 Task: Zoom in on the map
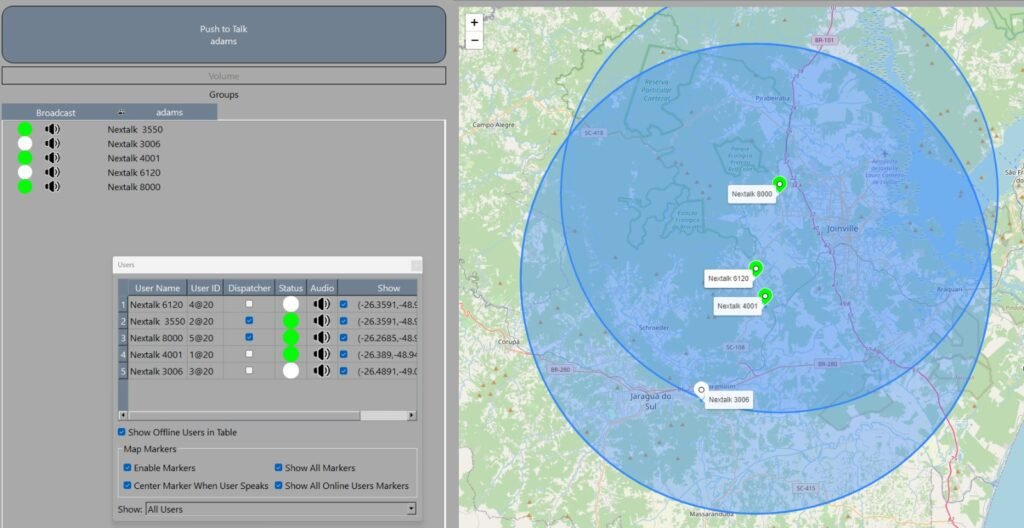coord(474,22)
